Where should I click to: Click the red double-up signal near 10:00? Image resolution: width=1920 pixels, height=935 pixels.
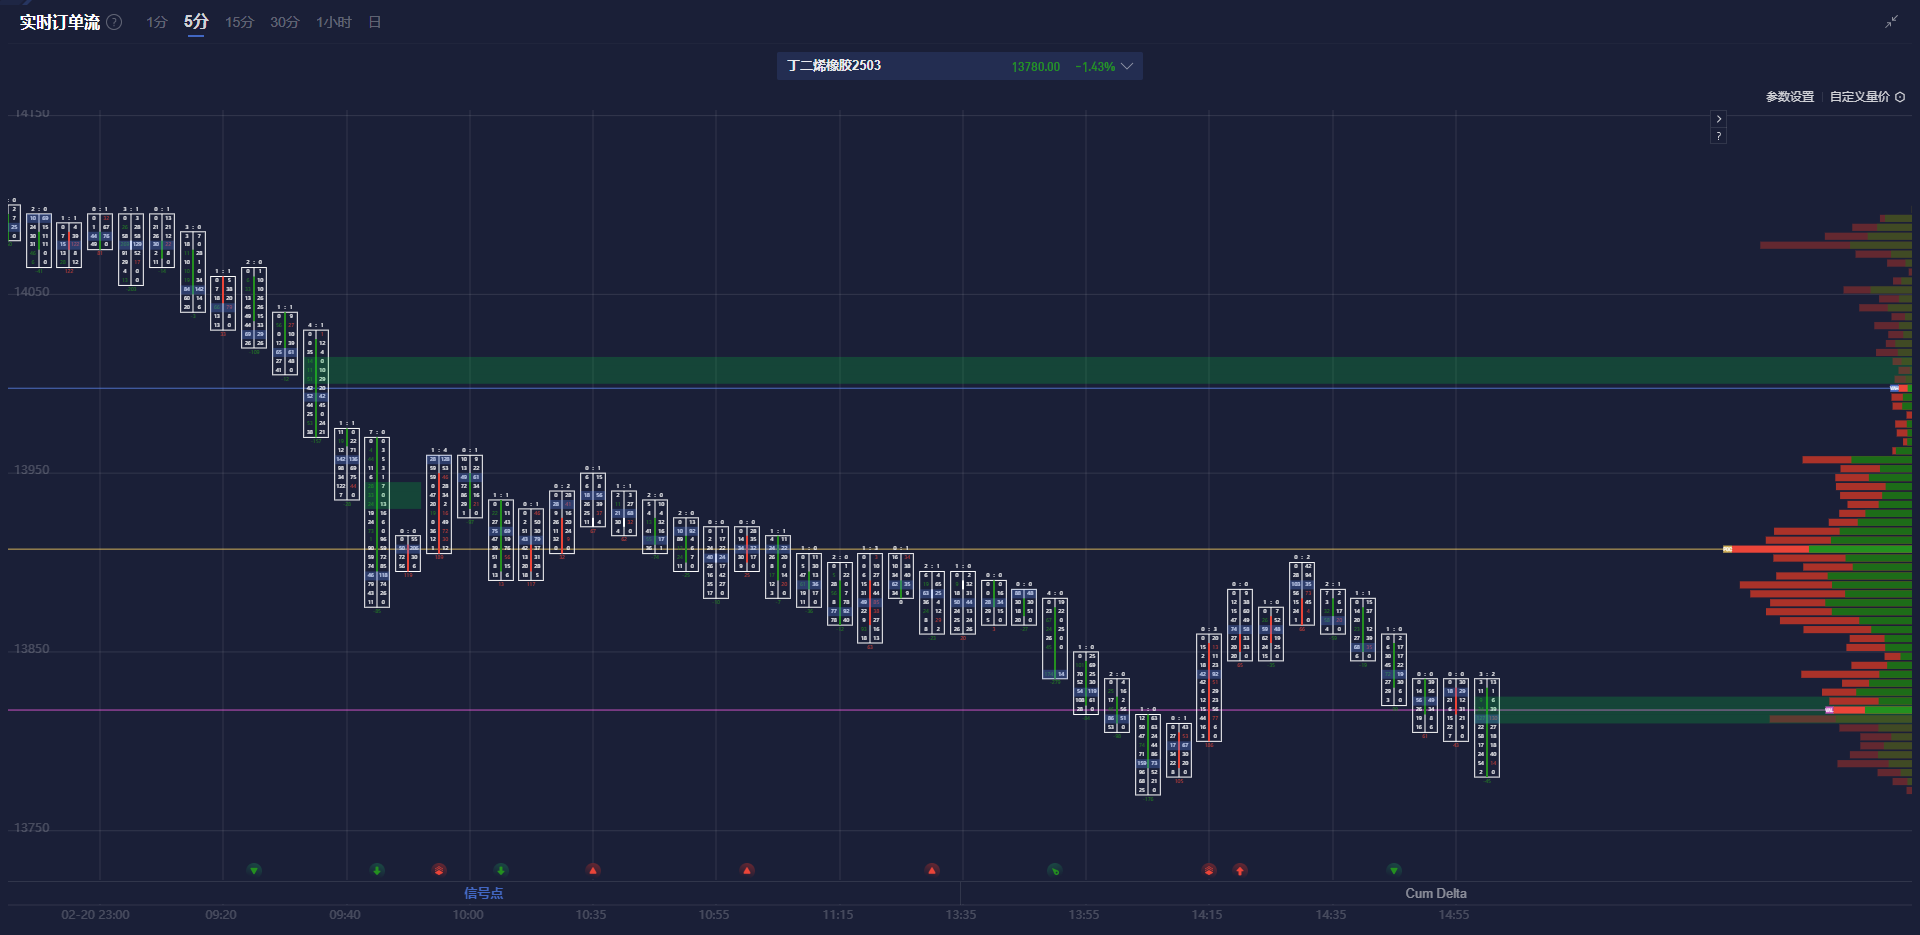(x=438, y=870)
